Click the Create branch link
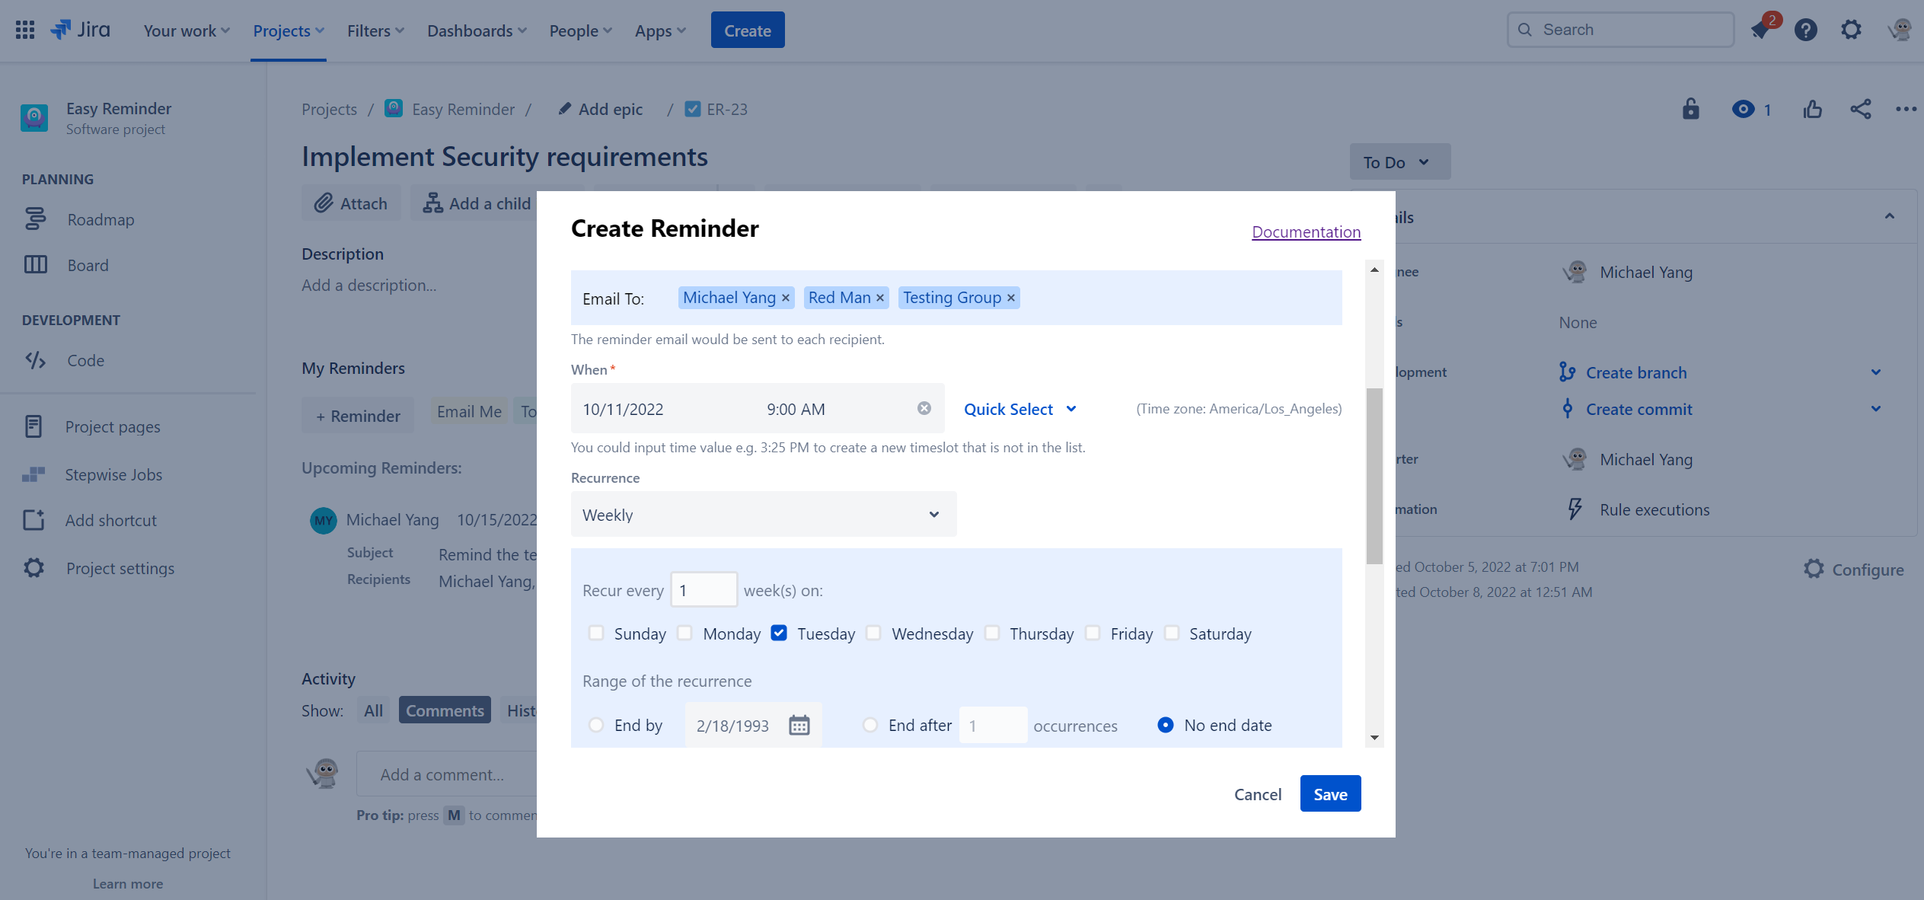 pos(1636,372)
